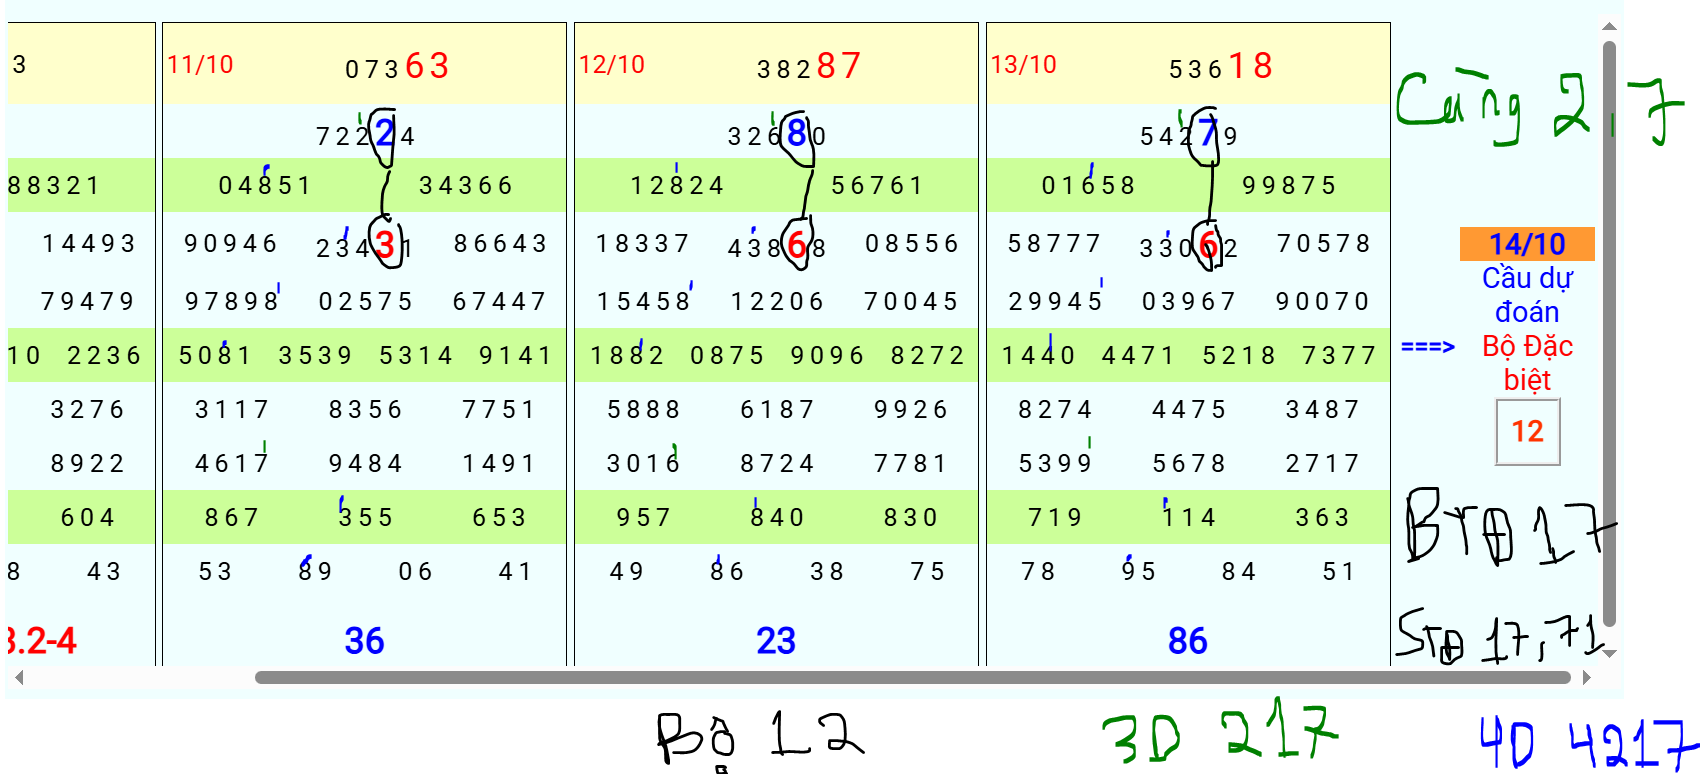The height and width of the screenshot is (774, 1700).
Task: Click the horizontal scrollbar right arrow
Action: pyautogui.click(x=1586, y=678)
